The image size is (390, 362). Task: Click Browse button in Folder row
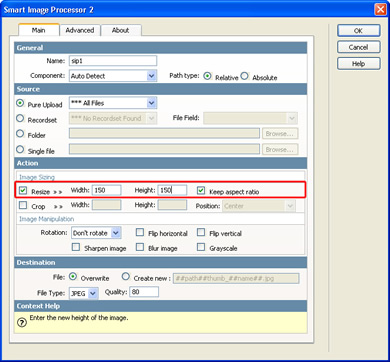(x=280, y=134)
